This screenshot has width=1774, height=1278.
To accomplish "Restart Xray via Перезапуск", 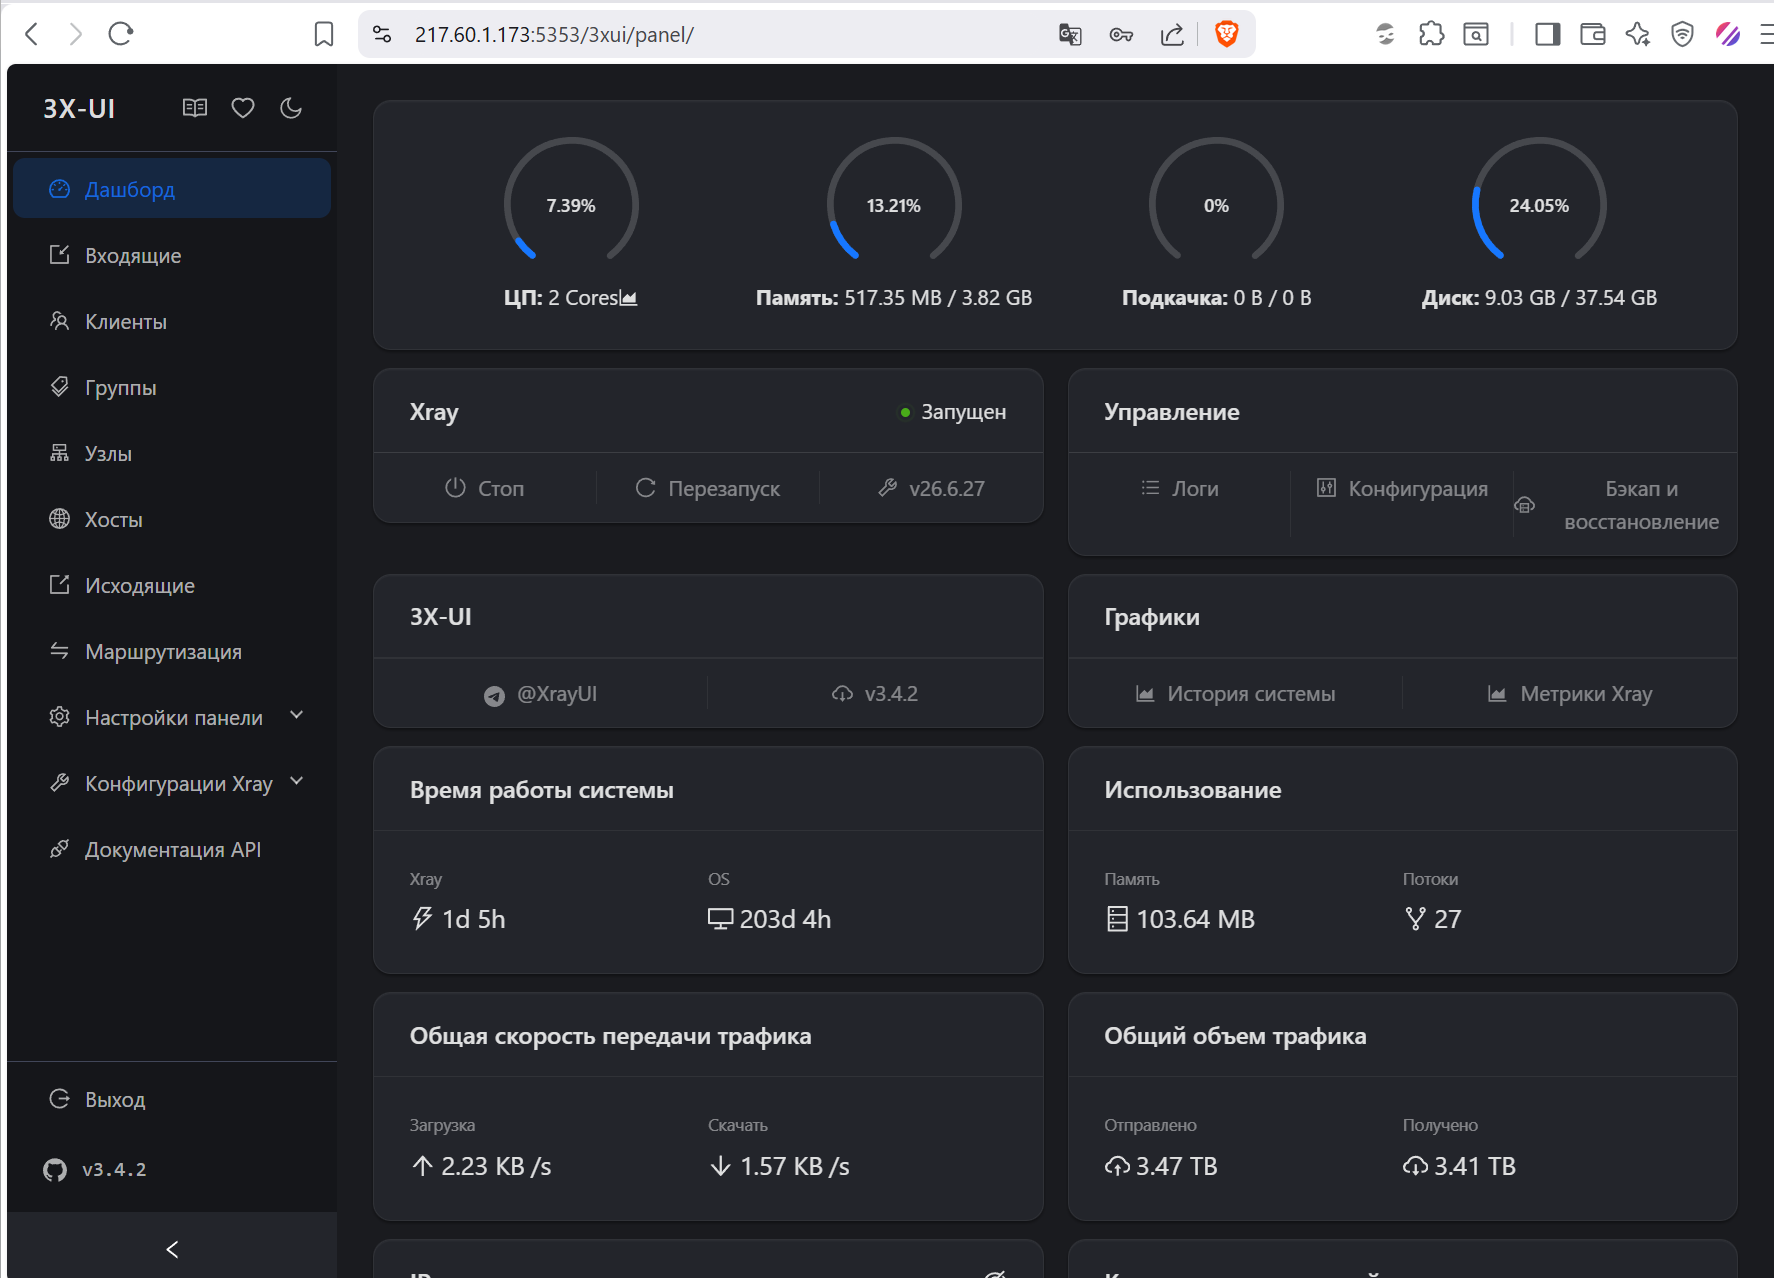I will tap(708, 488).
